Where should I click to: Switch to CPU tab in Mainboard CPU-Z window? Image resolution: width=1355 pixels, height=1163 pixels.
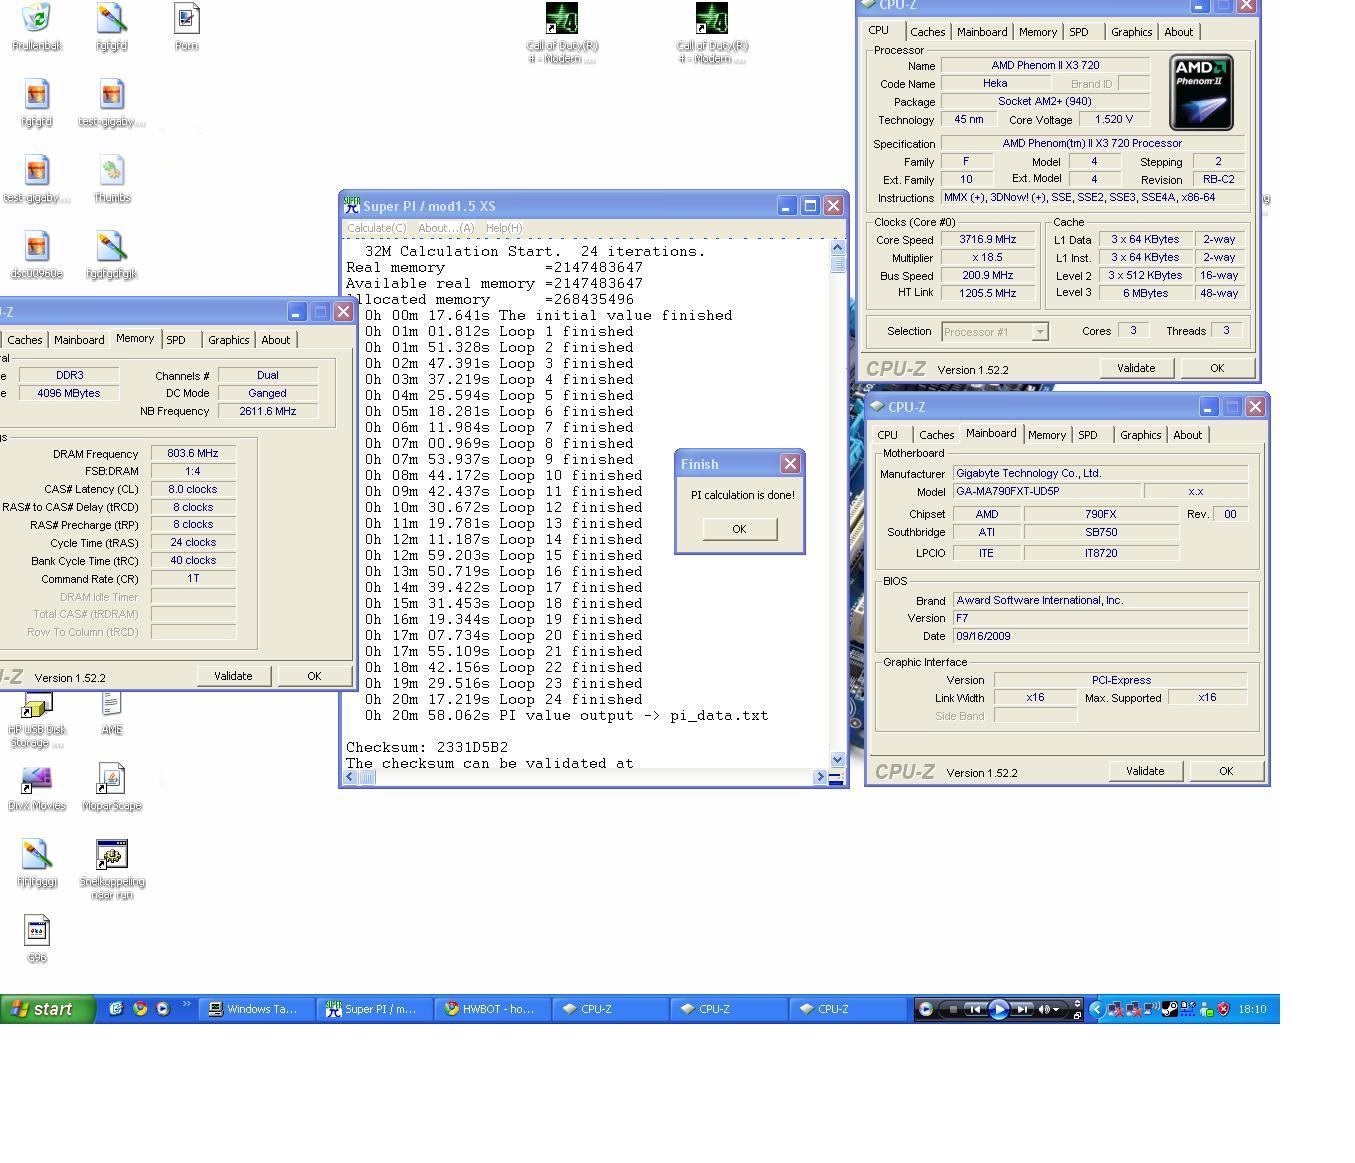[x=887, y=435]
